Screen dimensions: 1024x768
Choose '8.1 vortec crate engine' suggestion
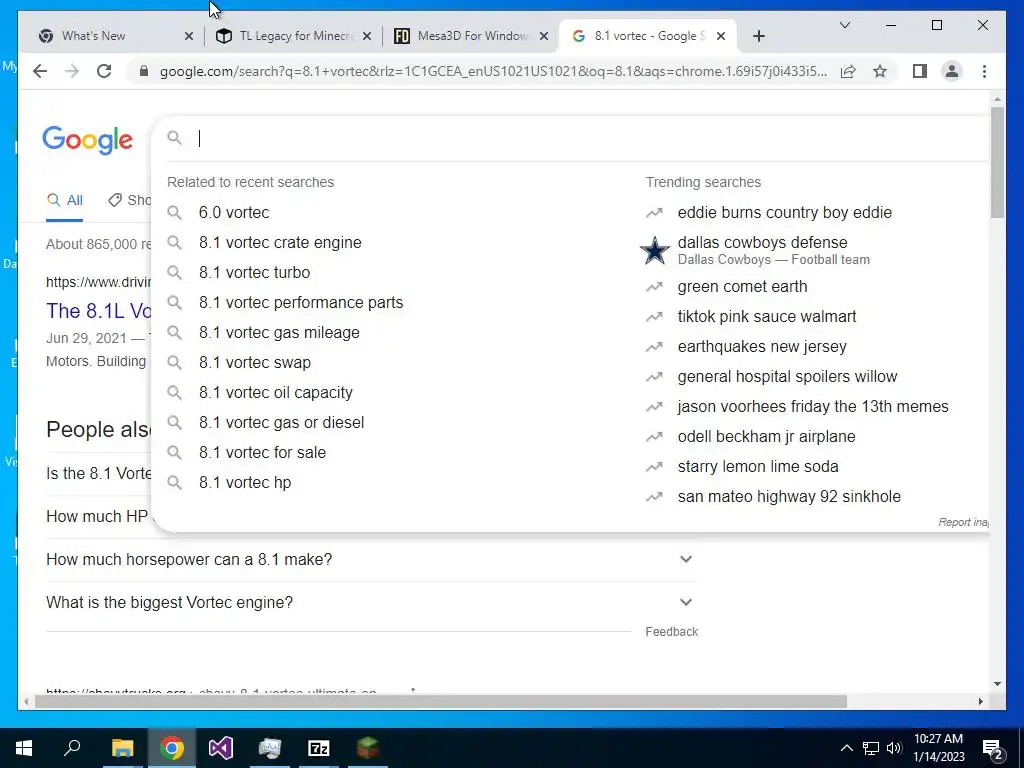click(x=280, y=242)
